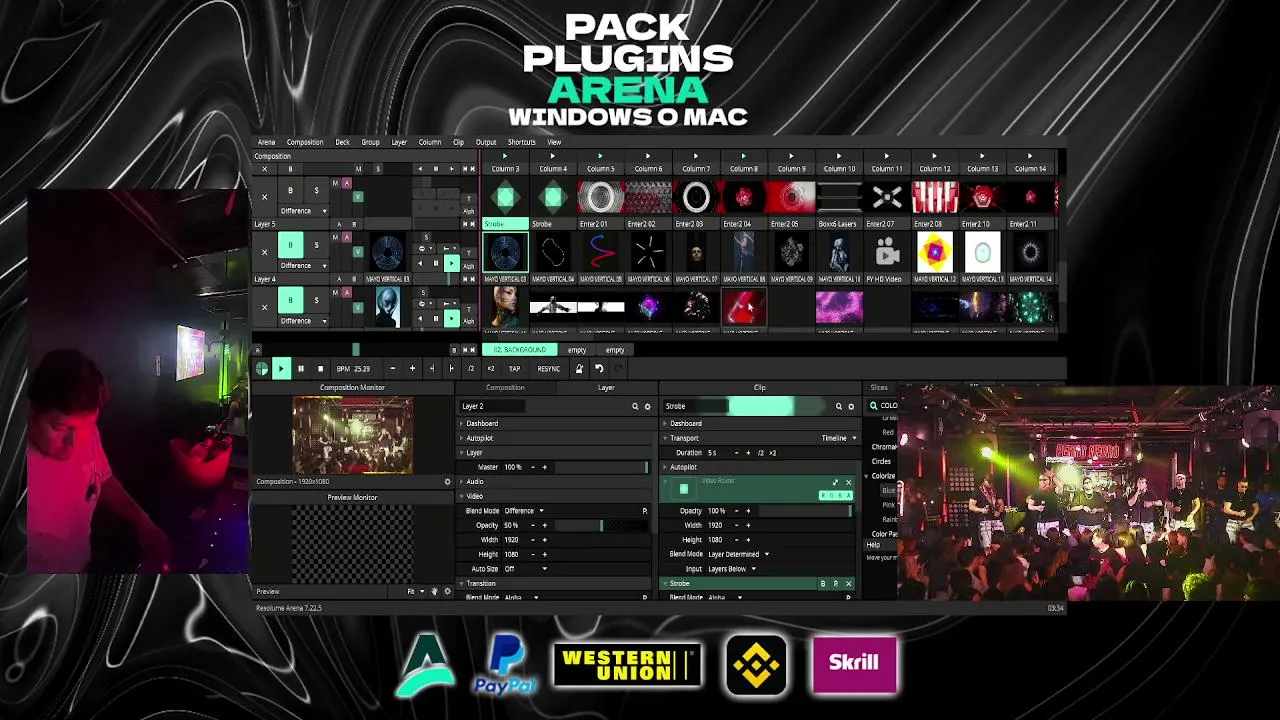The height and width of the screenshot is (720, 1280).
Task: Select the 02. BACKGROUND deck tab
Action: (520, 350)
